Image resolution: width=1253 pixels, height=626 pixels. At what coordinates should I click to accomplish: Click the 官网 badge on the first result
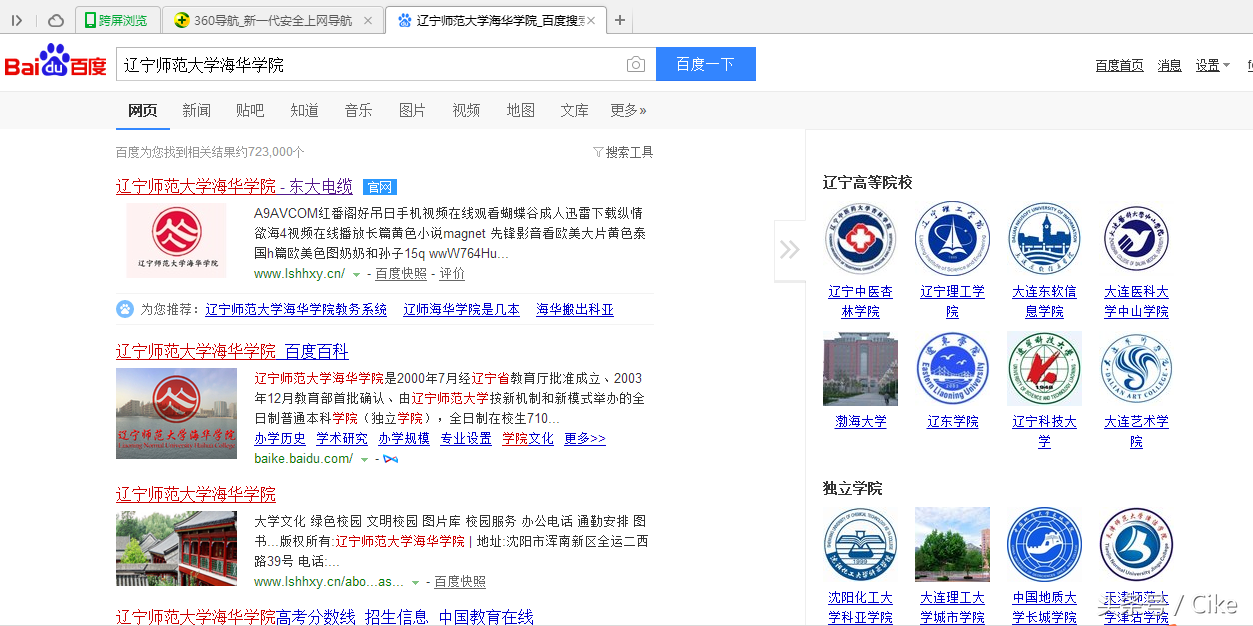point(379,187)
